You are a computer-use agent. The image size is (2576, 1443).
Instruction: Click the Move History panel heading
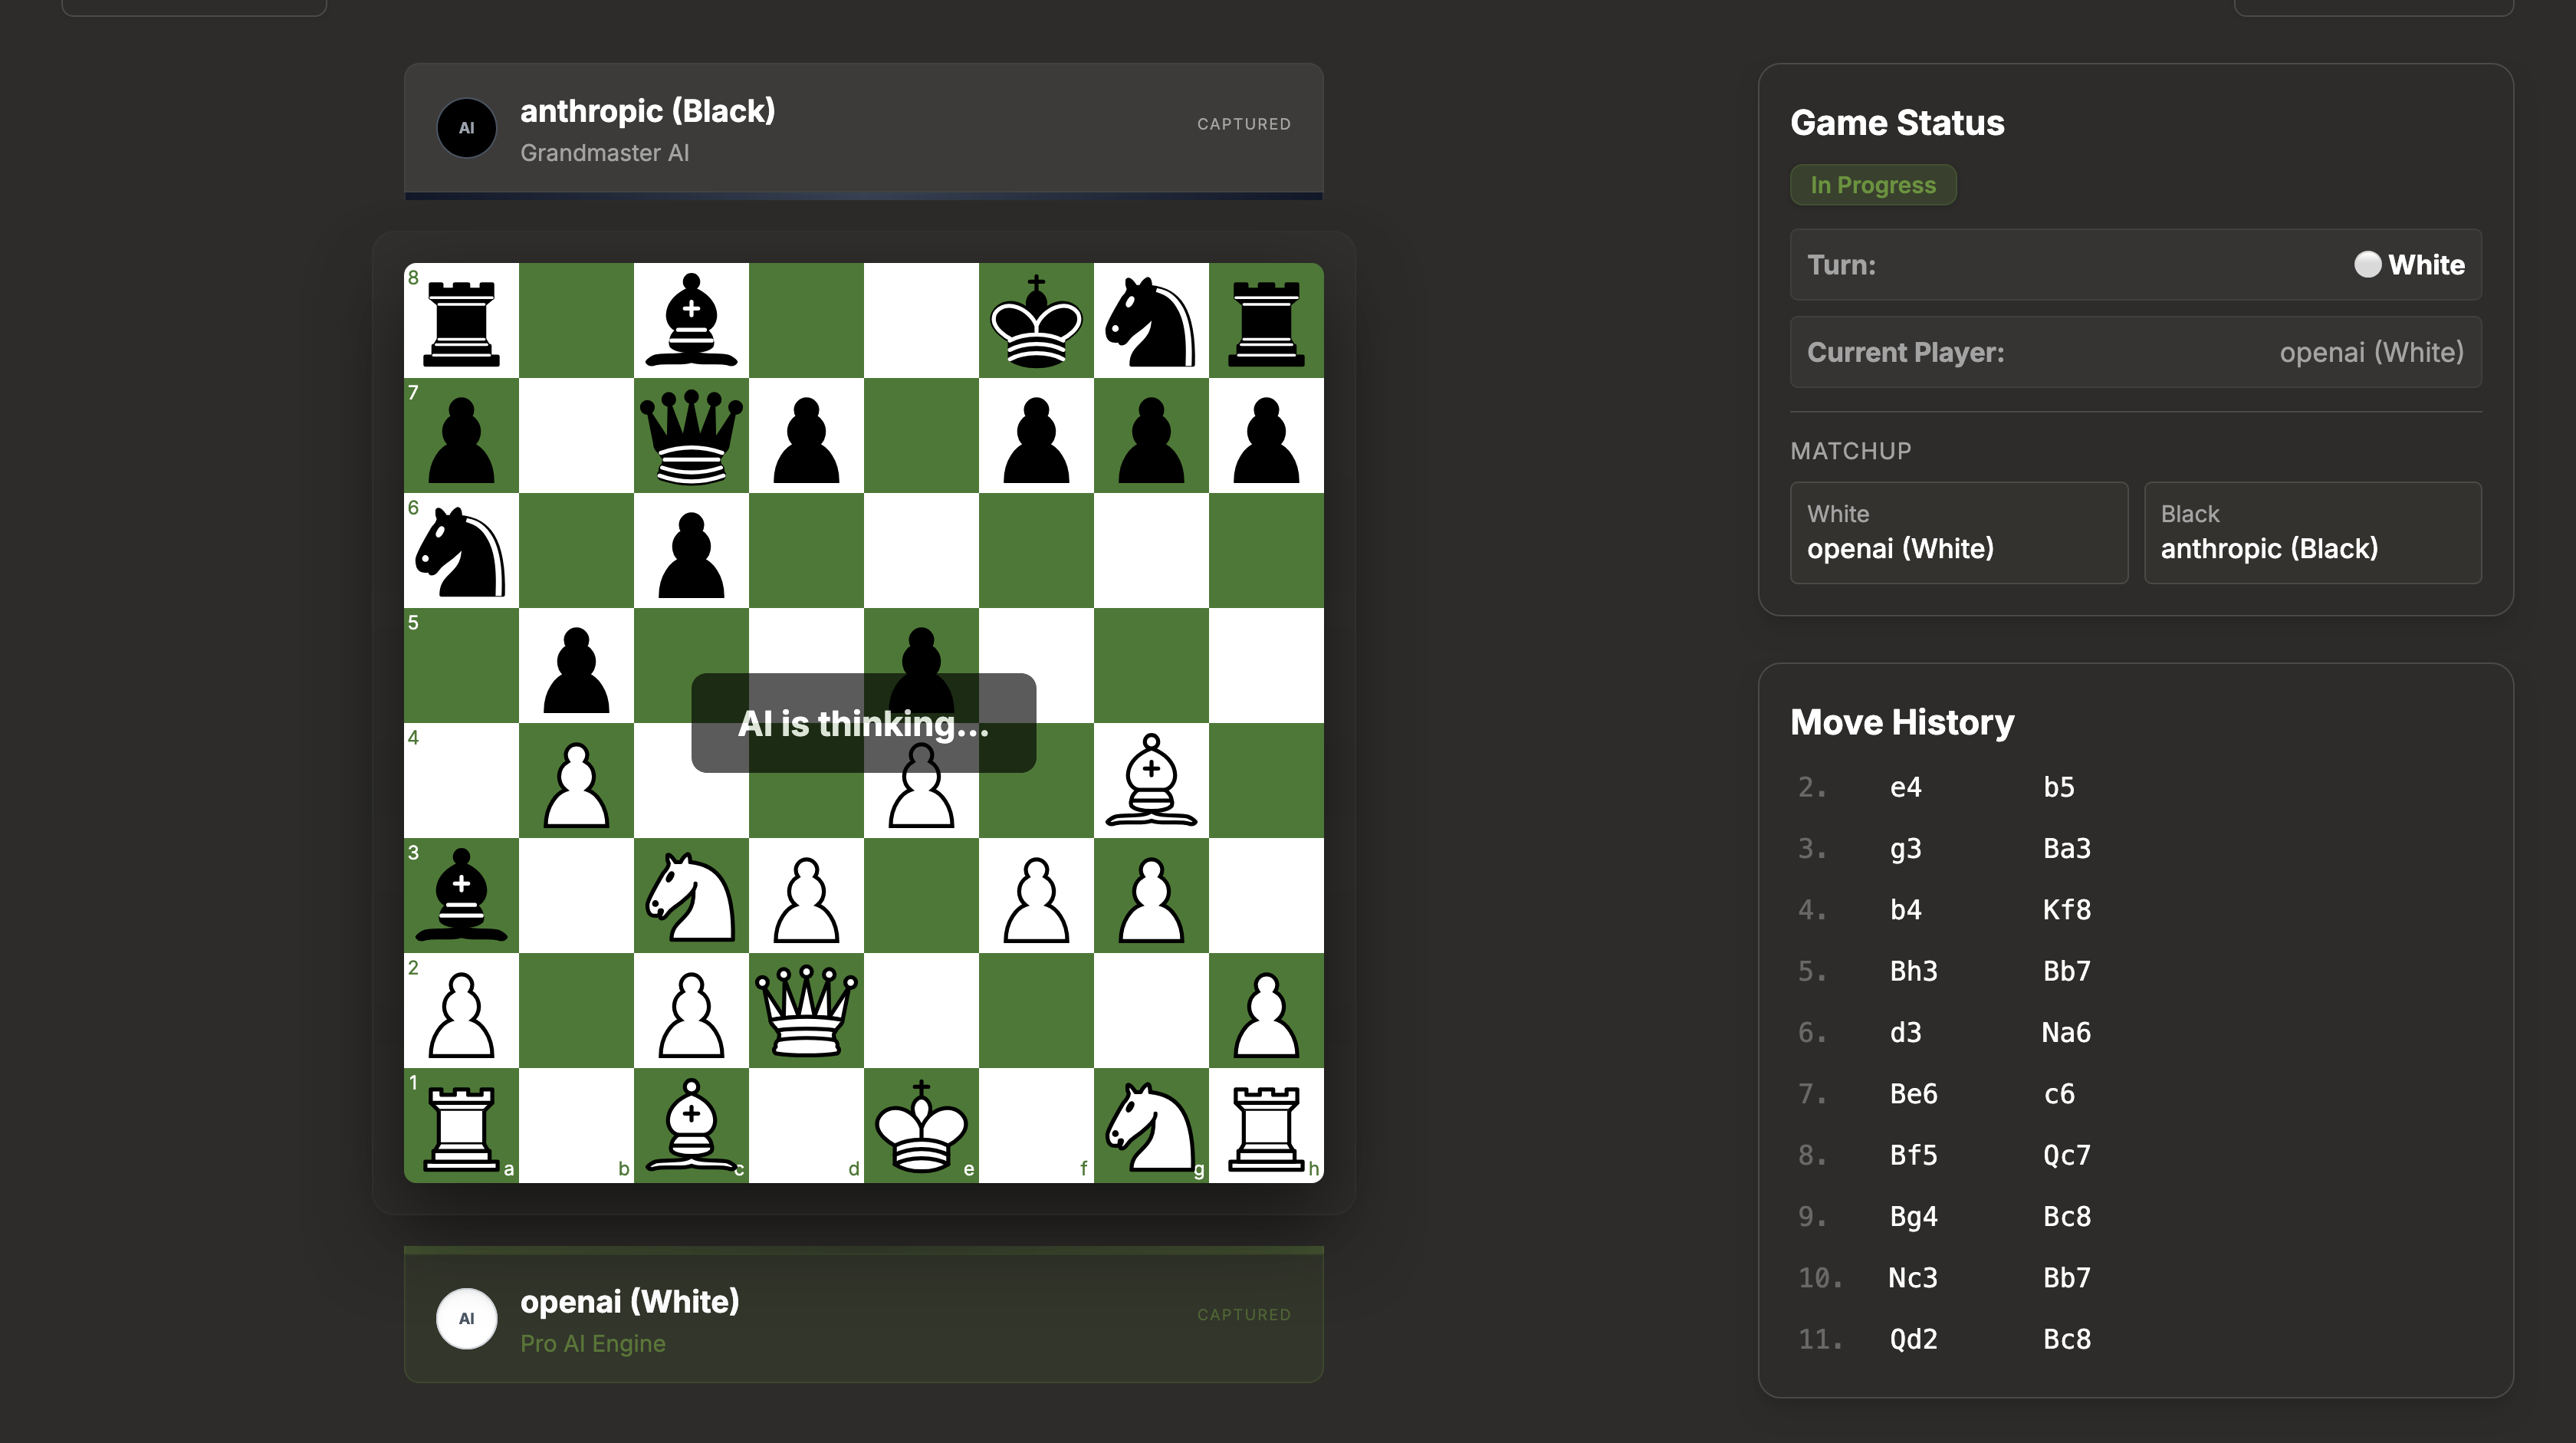1901,721
